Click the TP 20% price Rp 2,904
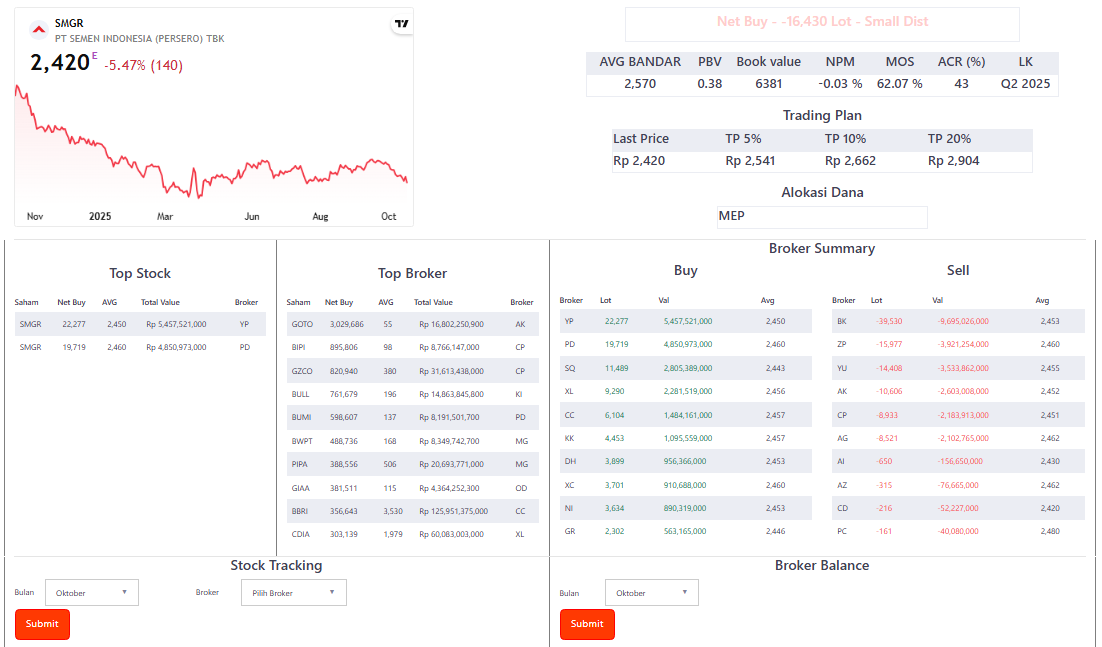 pyautogui.click(x=954, y=161)
